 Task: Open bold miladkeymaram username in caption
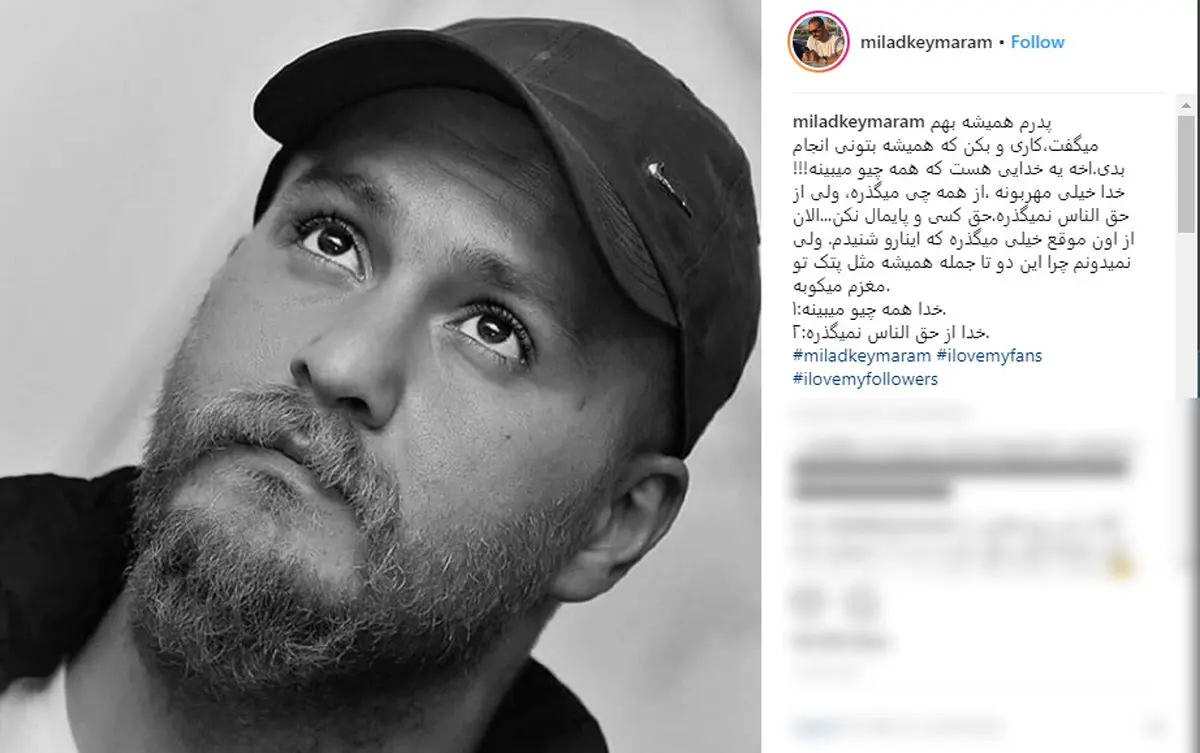tap(858, 122)
